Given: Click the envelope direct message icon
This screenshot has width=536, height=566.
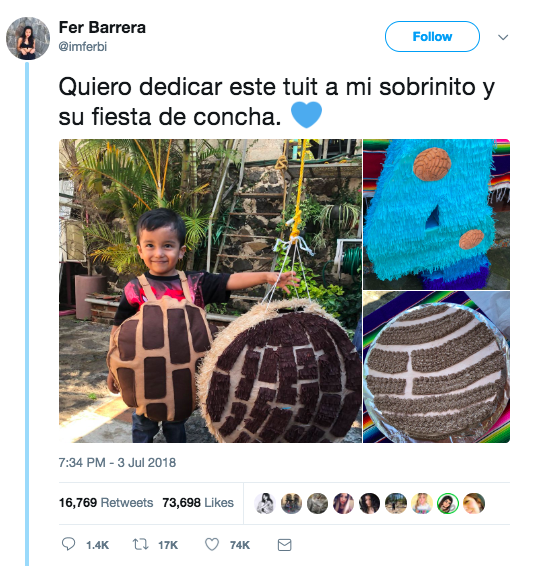Looking at the screenshot, I should click(x=284, y=545).
